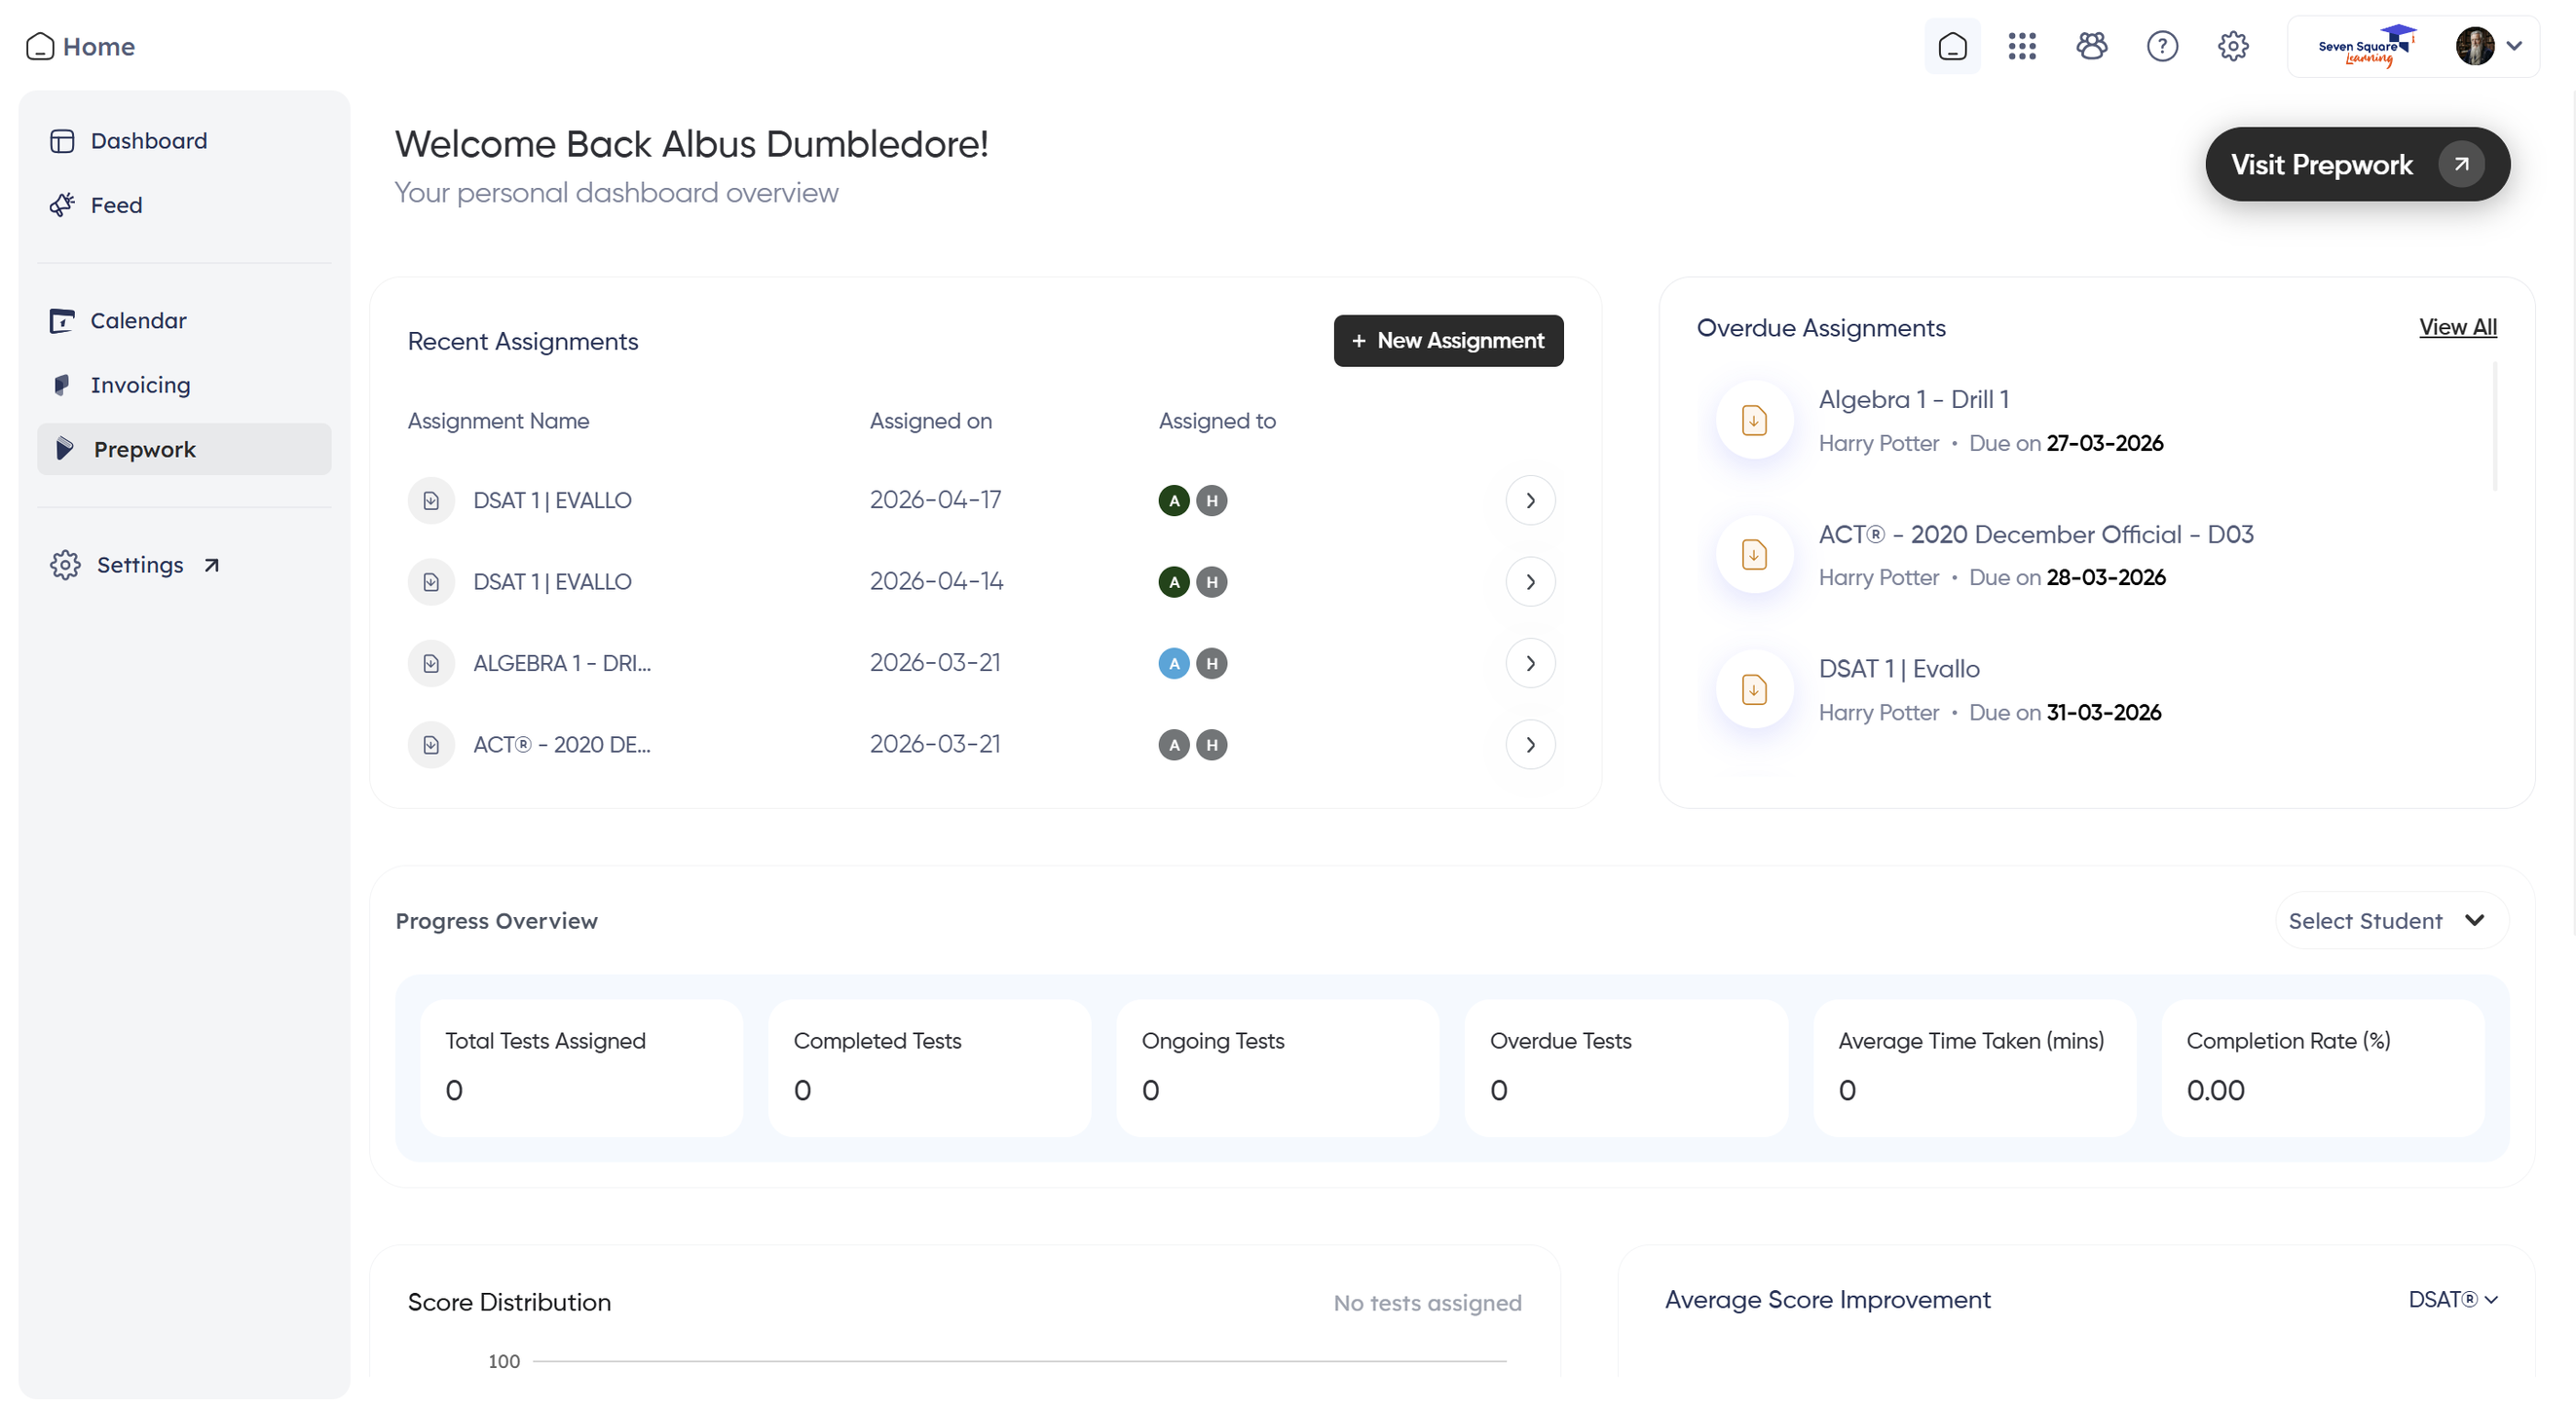Click the home icon button in header

[1951, 46]
